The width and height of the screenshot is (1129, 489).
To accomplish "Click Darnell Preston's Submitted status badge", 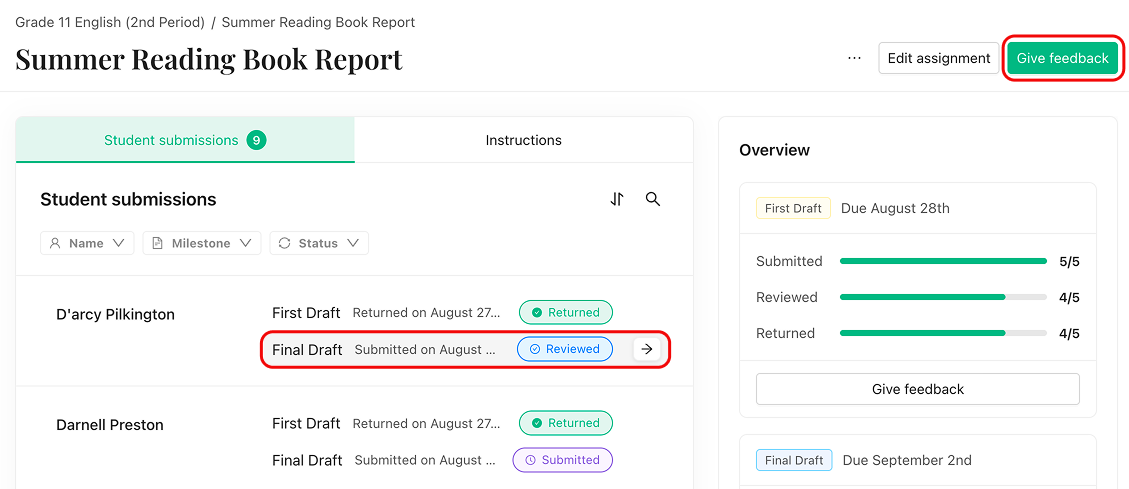I will point(563,459).
